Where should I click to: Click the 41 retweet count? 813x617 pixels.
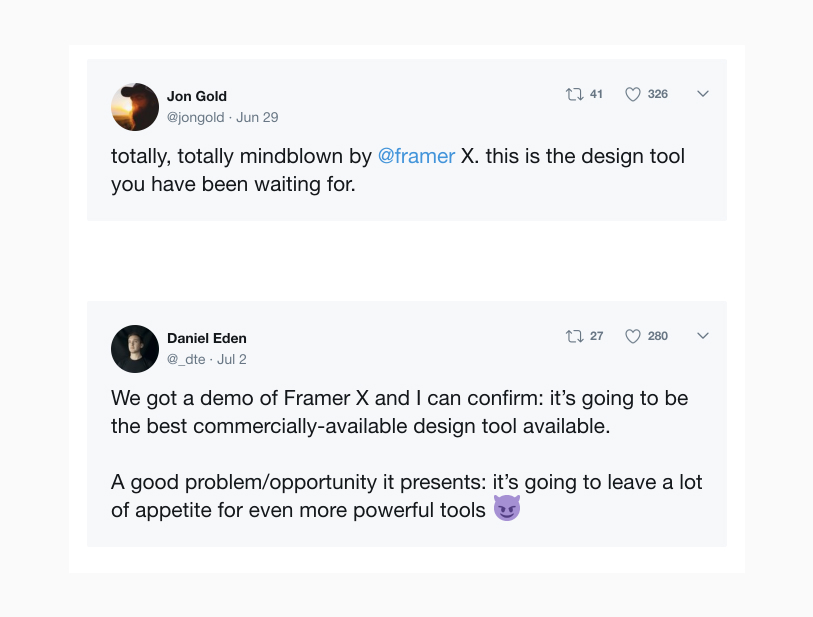coord(596,94)
